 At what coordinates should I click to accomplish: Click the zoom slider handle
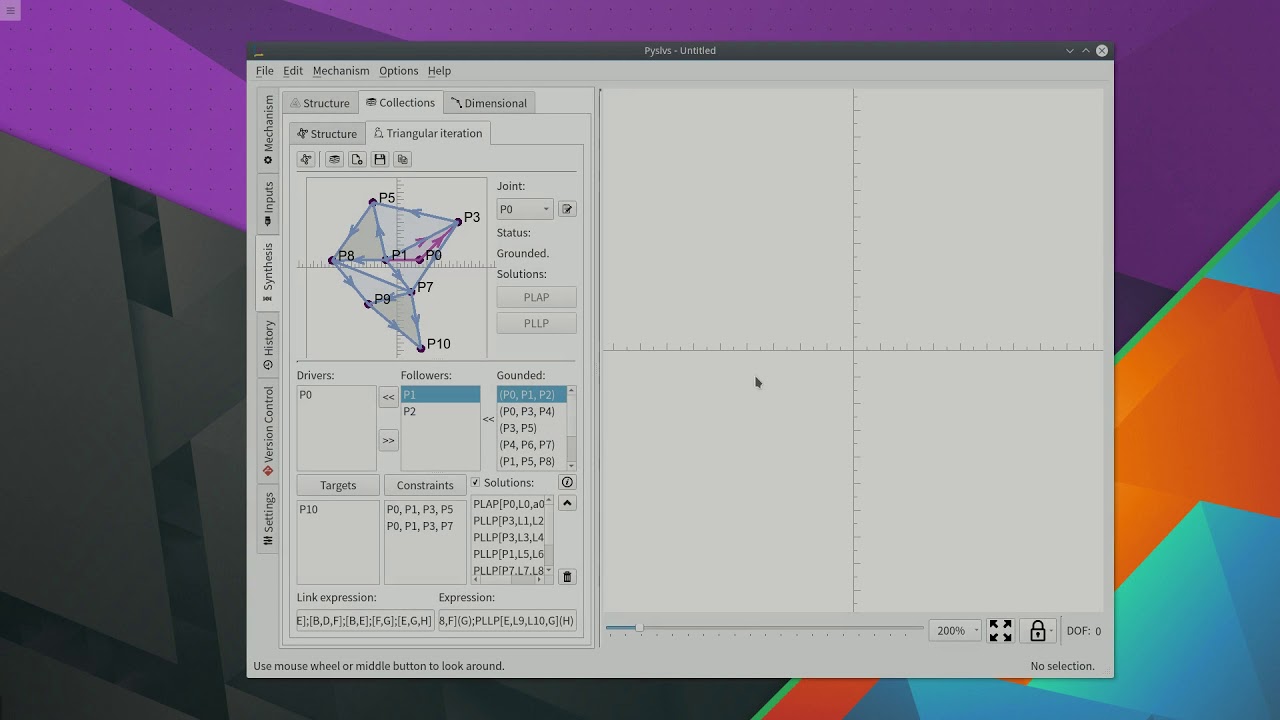click(x=639, y=628)
